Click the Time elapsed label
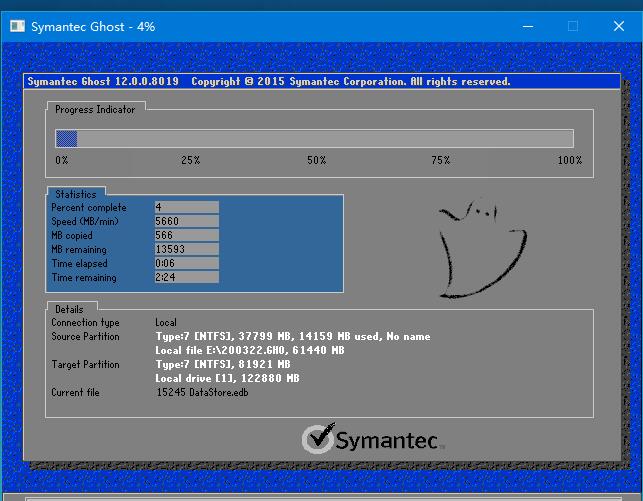 point(80,263)
